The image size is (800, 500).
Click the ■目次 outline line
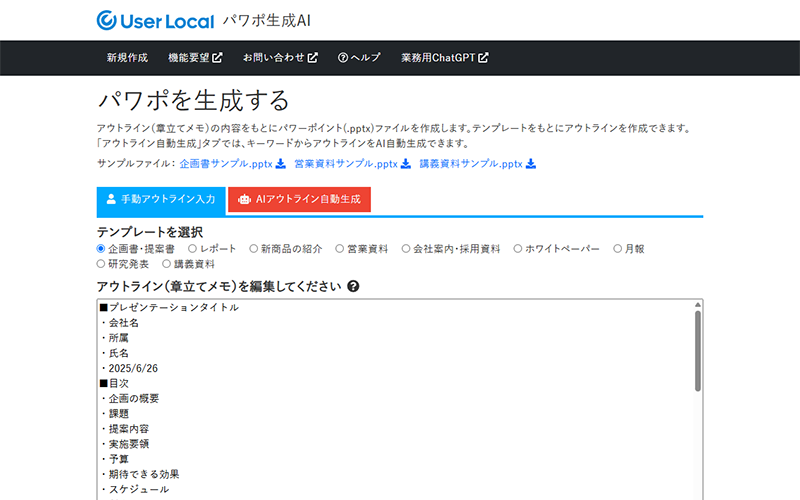(114, 384)
